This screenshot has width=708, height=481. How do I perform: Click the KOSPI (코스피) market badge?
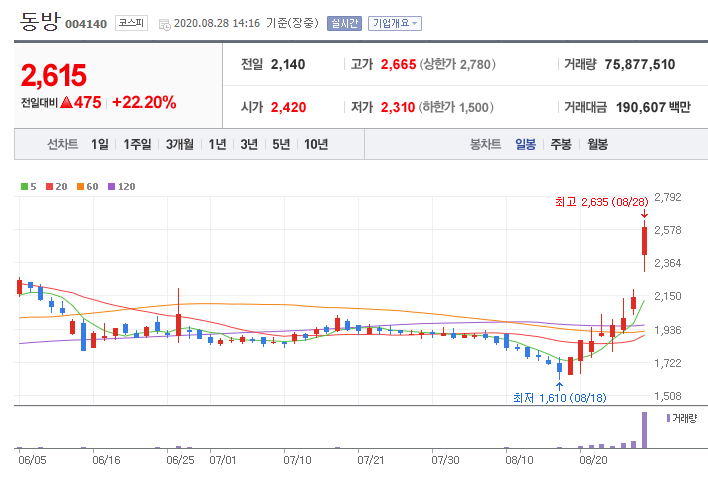coord(129,22)
